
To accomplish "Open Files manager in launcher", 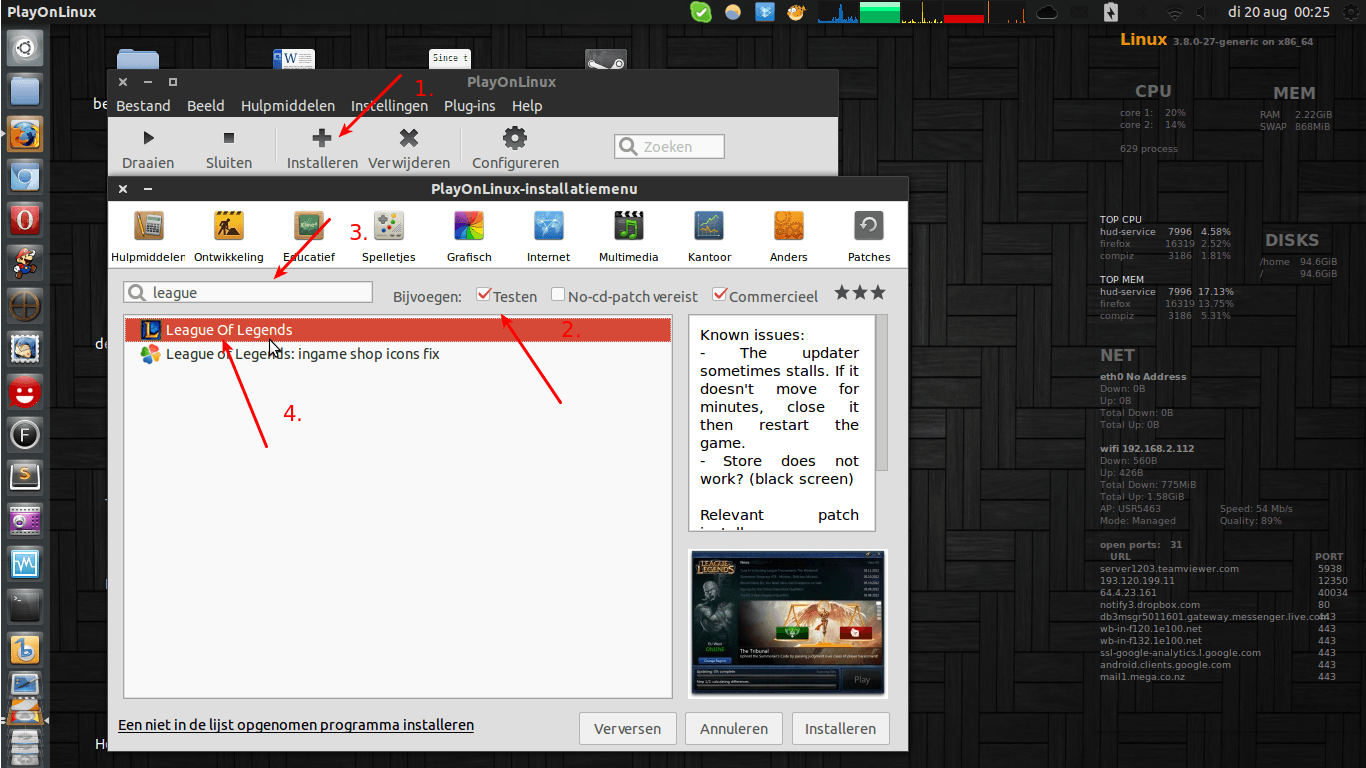I will click(x=25, y=91).
